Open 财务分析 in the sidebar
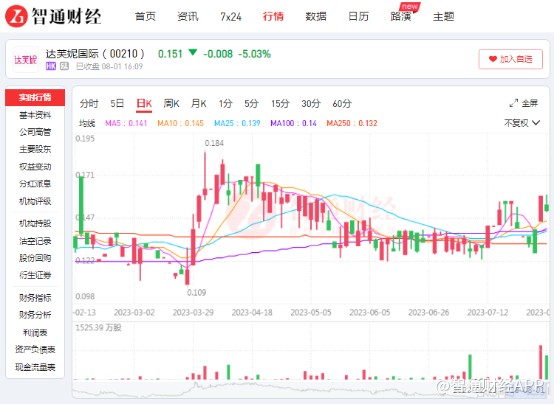This screenshot has height=405, width=554. 35,315
